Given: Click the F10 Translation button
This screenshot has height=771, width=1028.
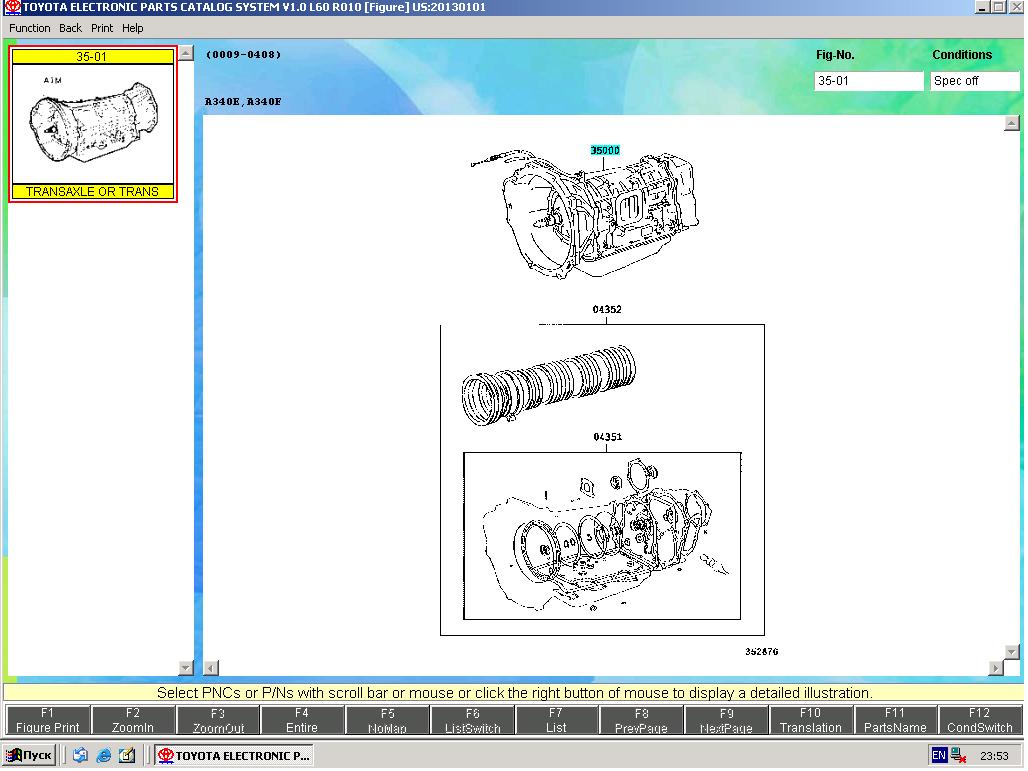Looking at the screenshot, I should click(x=810, y=720).
